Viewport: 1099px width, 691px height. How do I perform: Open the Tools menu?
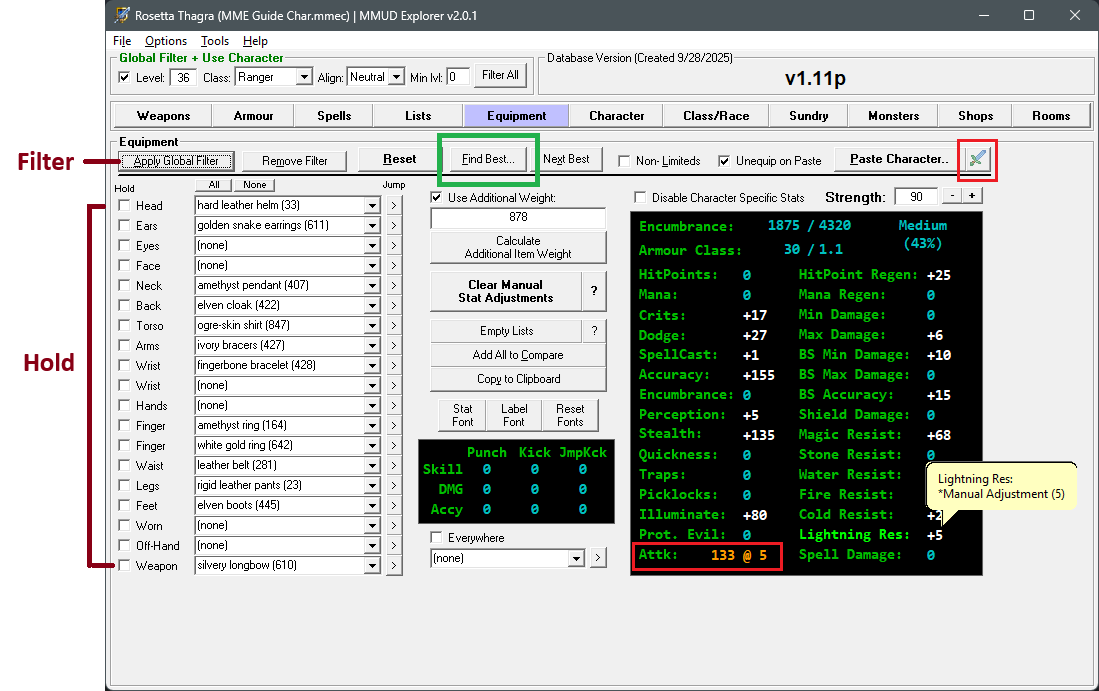tap(215, 41)
